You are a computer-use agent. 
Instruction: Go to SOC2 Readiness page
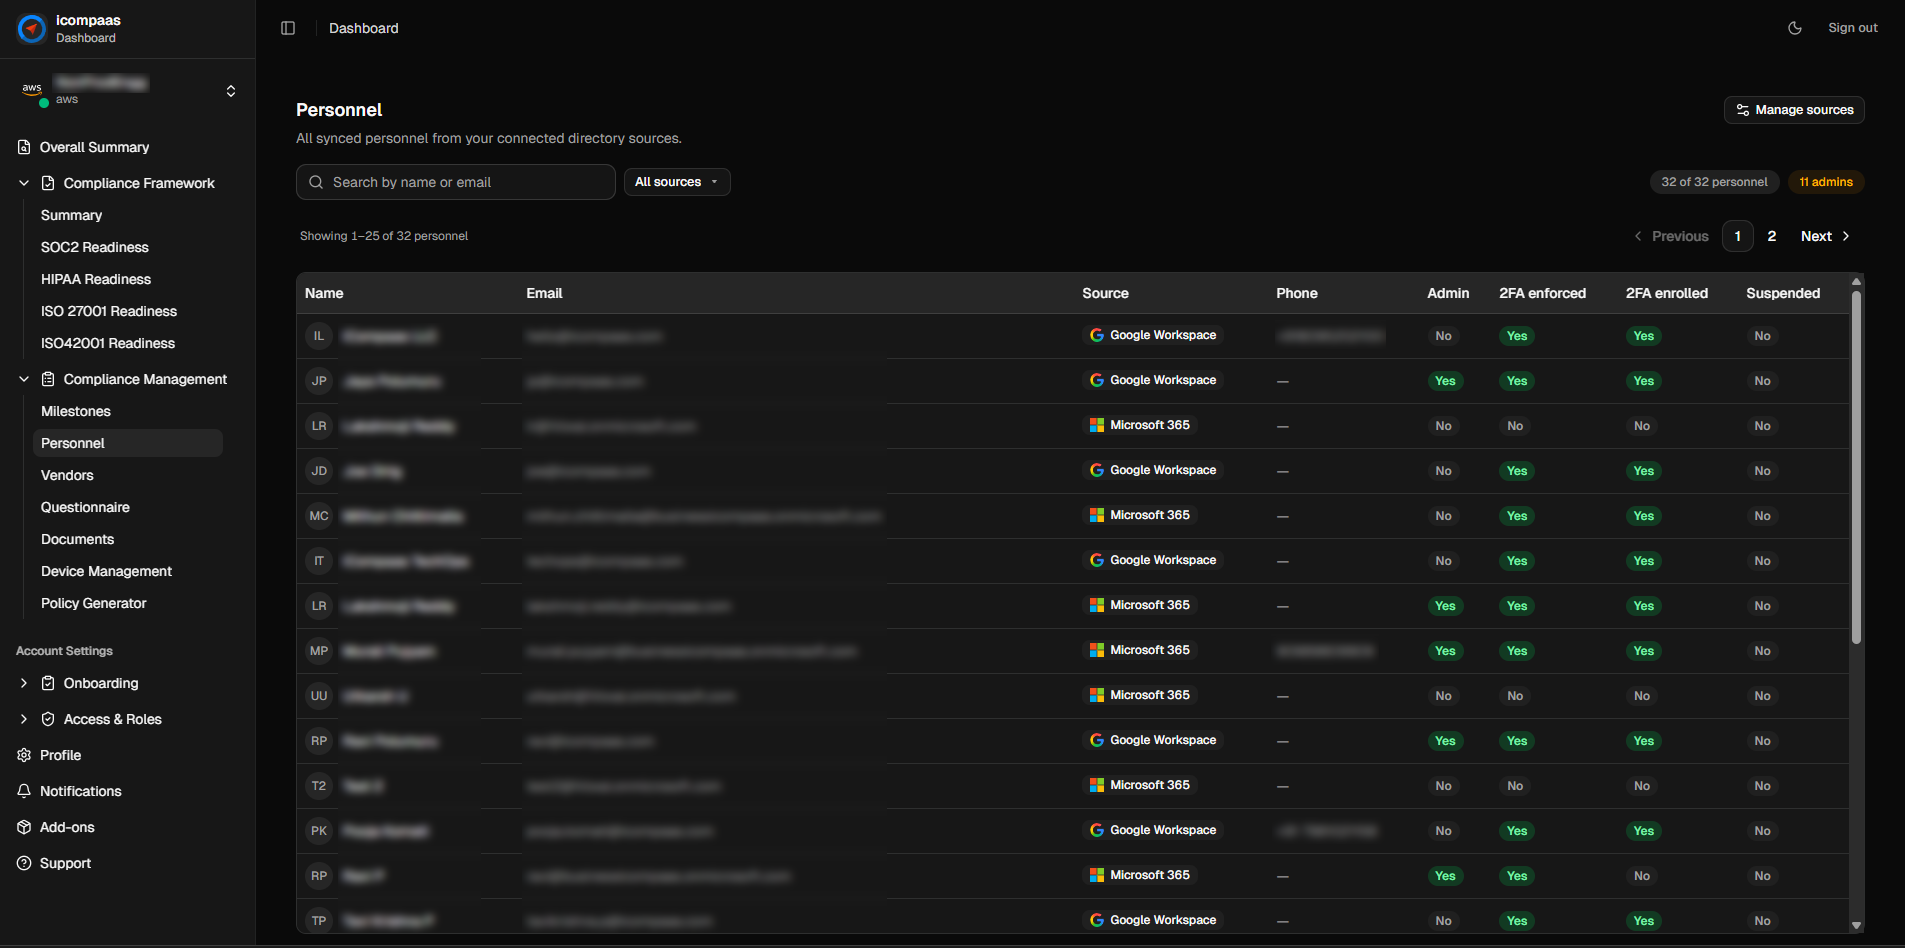coord(94,247)
